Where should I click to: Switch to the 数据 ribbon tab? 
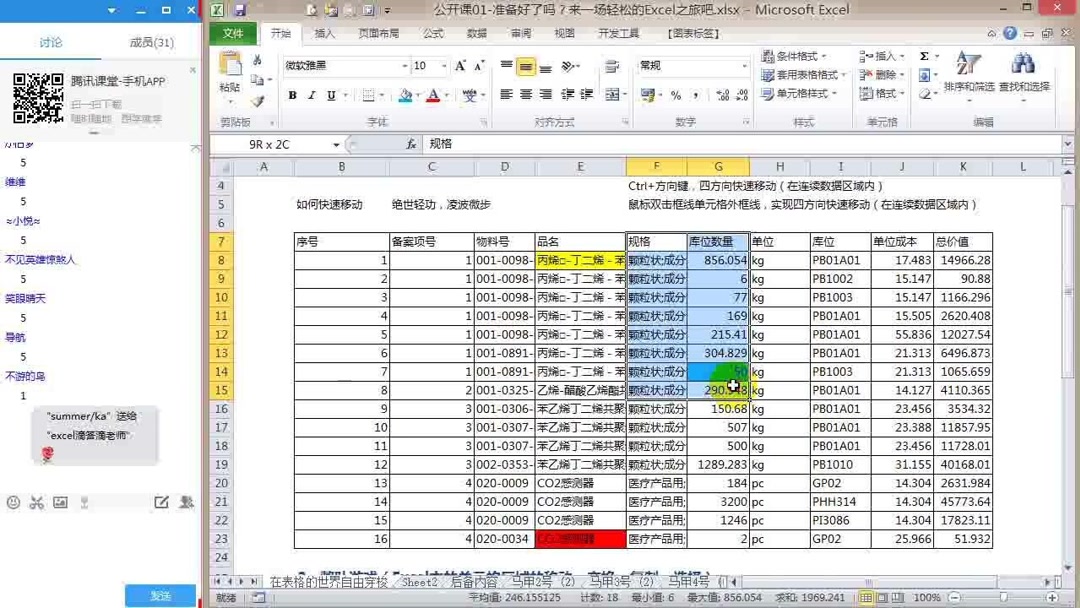pyautogui.click(x=477, y=33)
